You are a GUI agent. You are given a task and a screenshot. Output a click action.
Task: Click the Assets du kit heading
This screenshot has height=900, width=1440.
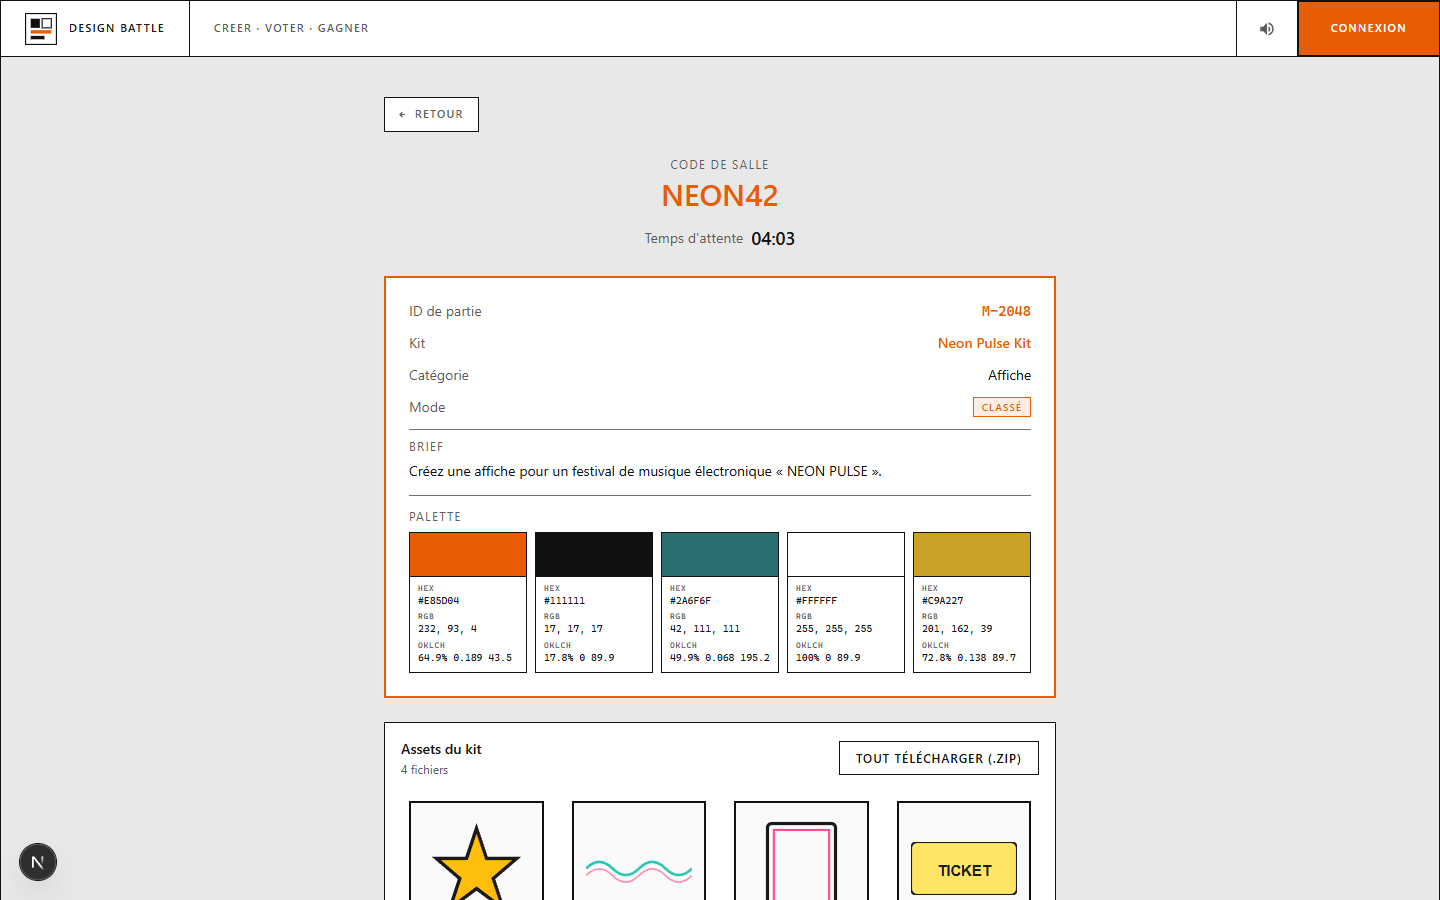pos(441,749)
